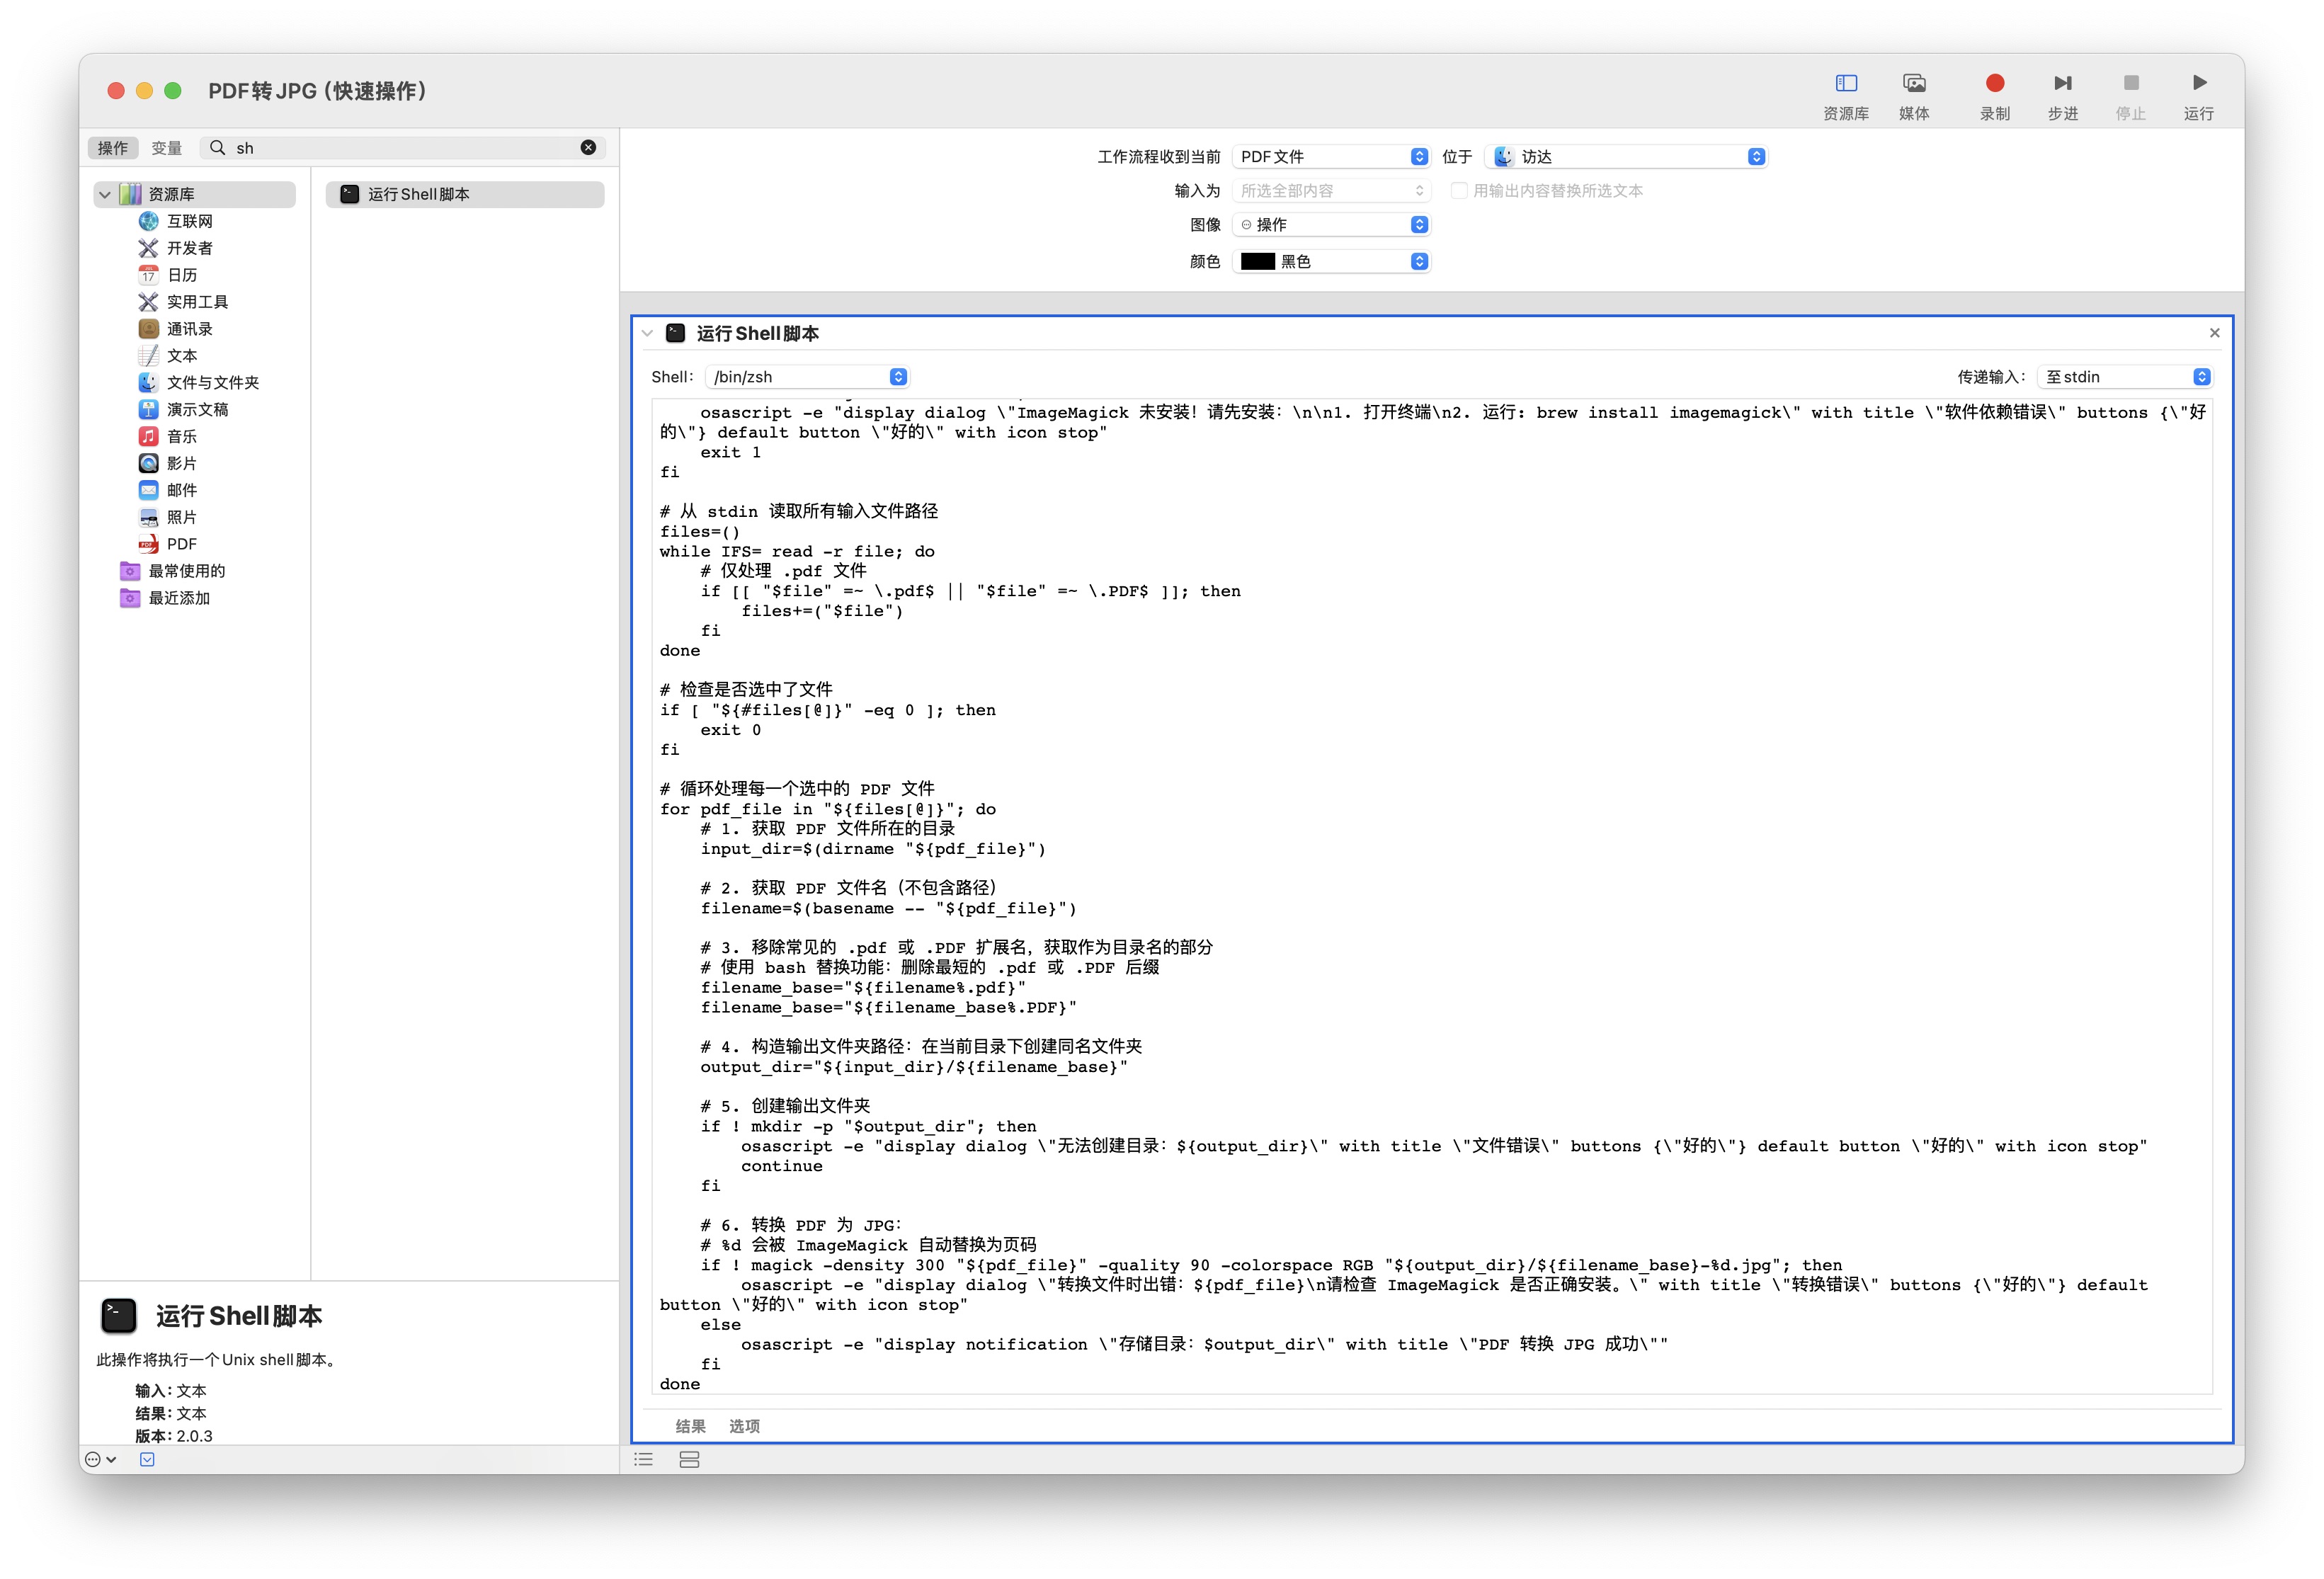The width and height of the screenshot is (2324, 1579).
Task: Select the 文件与文件夹 library category
Action: click(x=212, y=382)
